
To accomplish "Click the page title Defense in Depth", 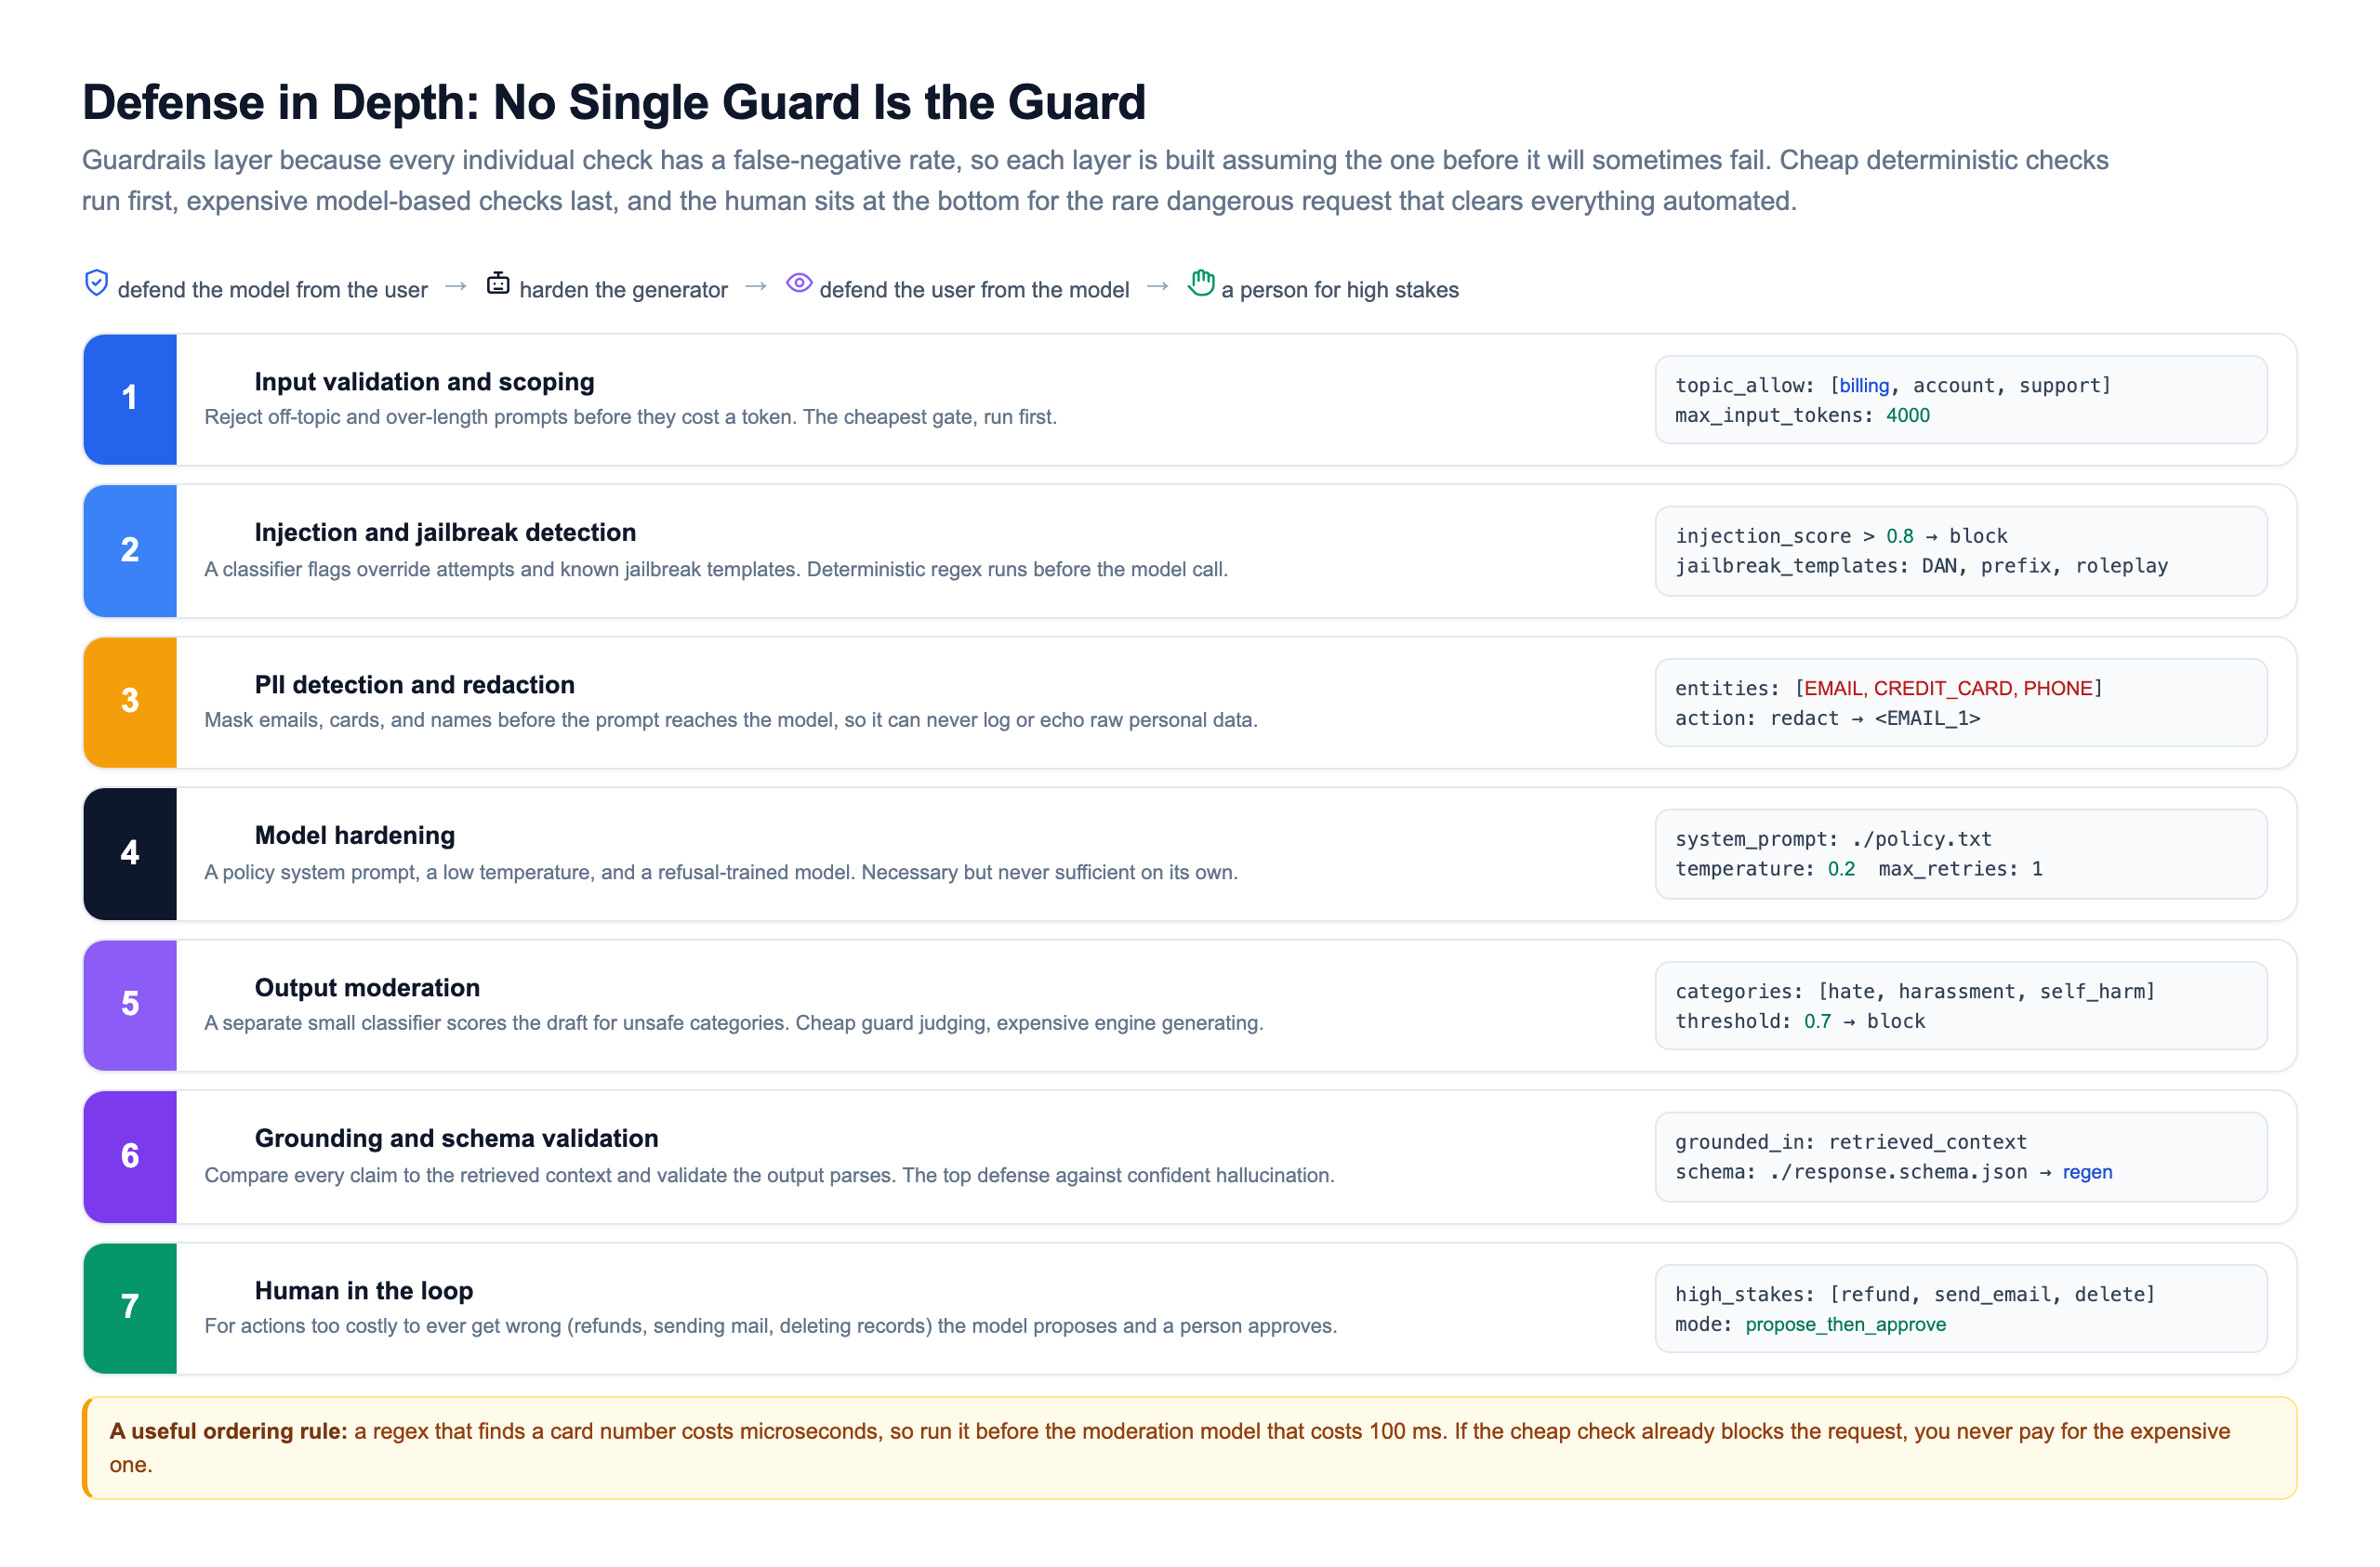I will pos(614,102).
